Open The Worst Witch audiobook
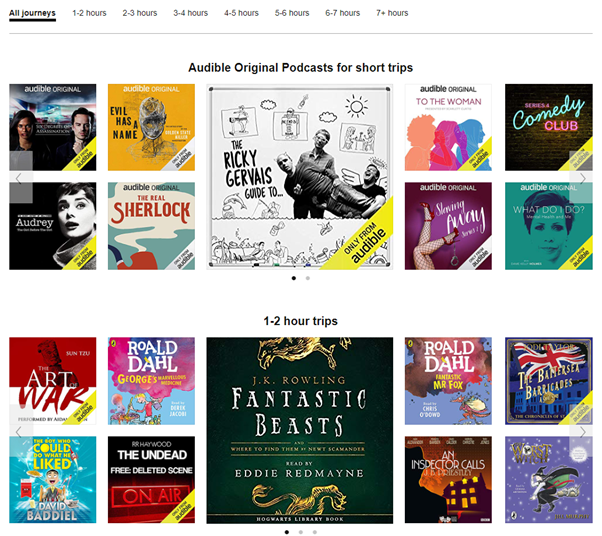 coord(549,480)
